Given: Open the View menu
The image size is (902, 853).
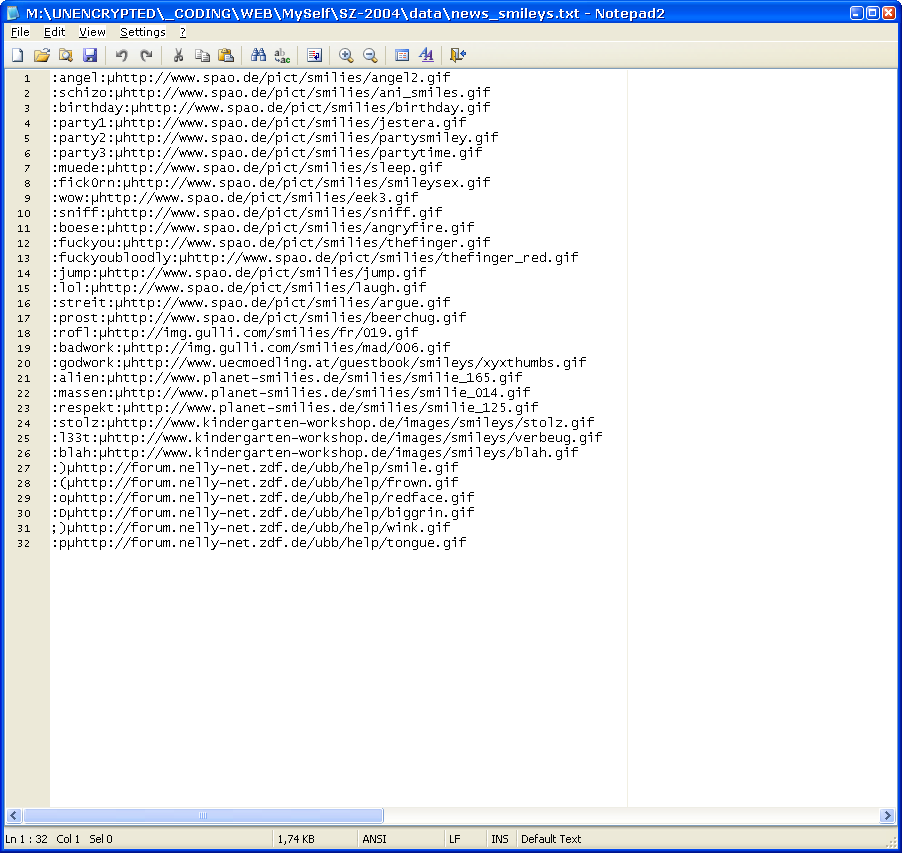Looking at the screenshot, I should pos(92,32).
